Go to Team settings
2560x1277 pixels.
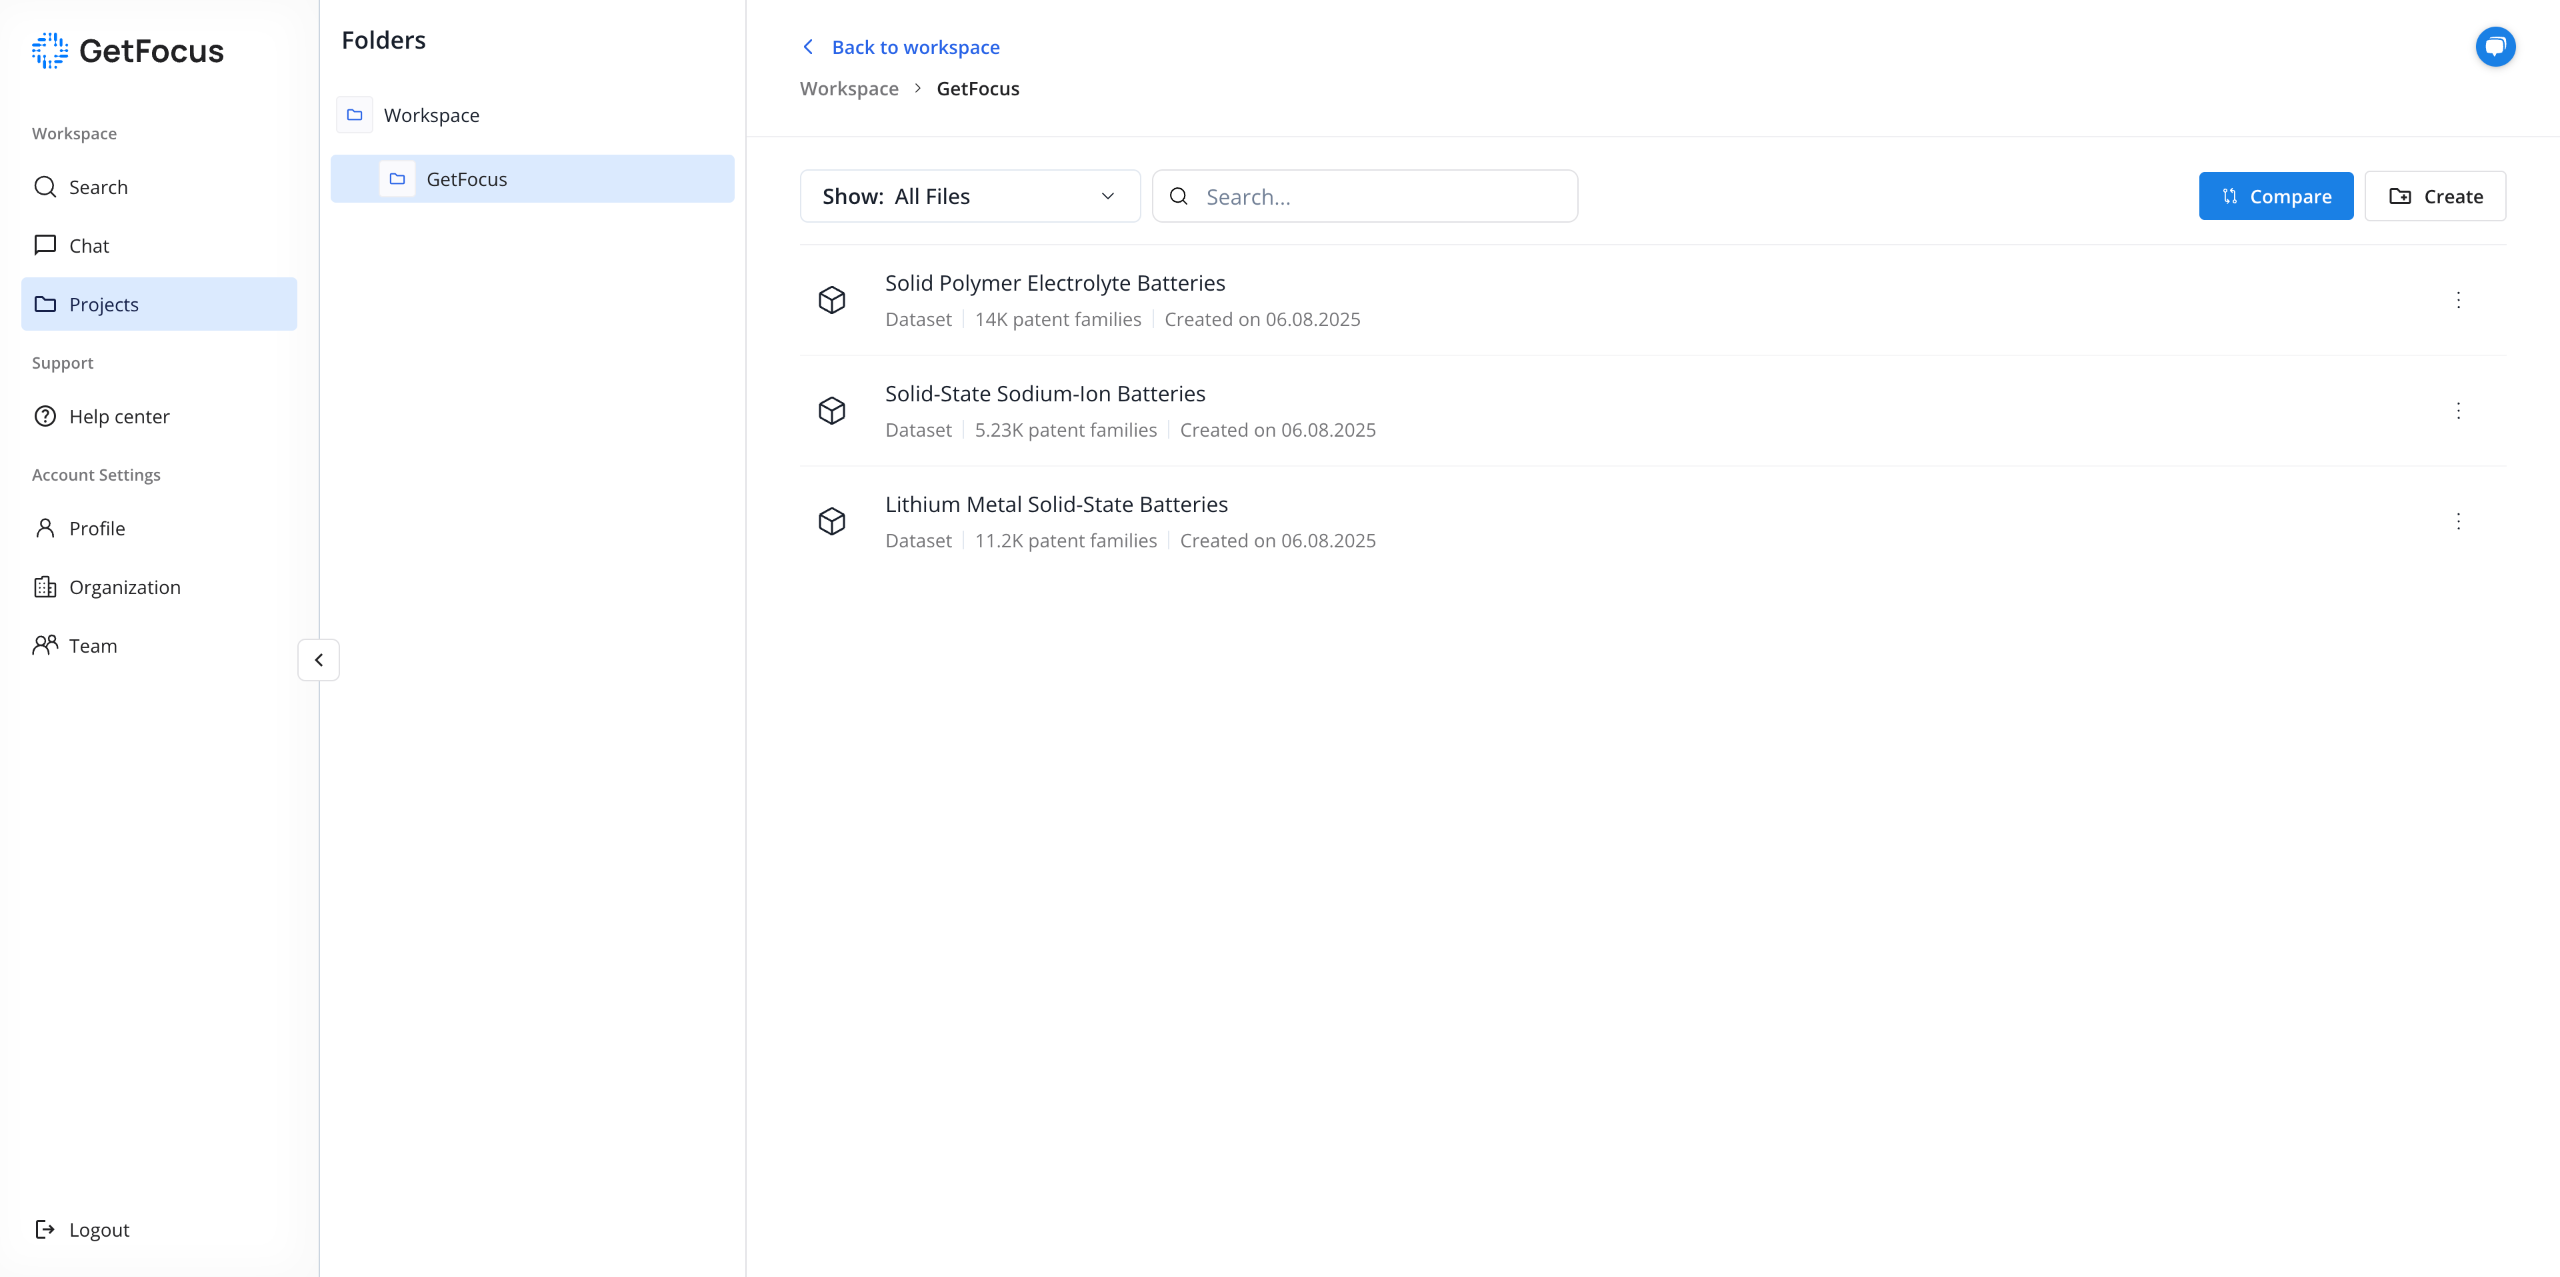[93, 646]
